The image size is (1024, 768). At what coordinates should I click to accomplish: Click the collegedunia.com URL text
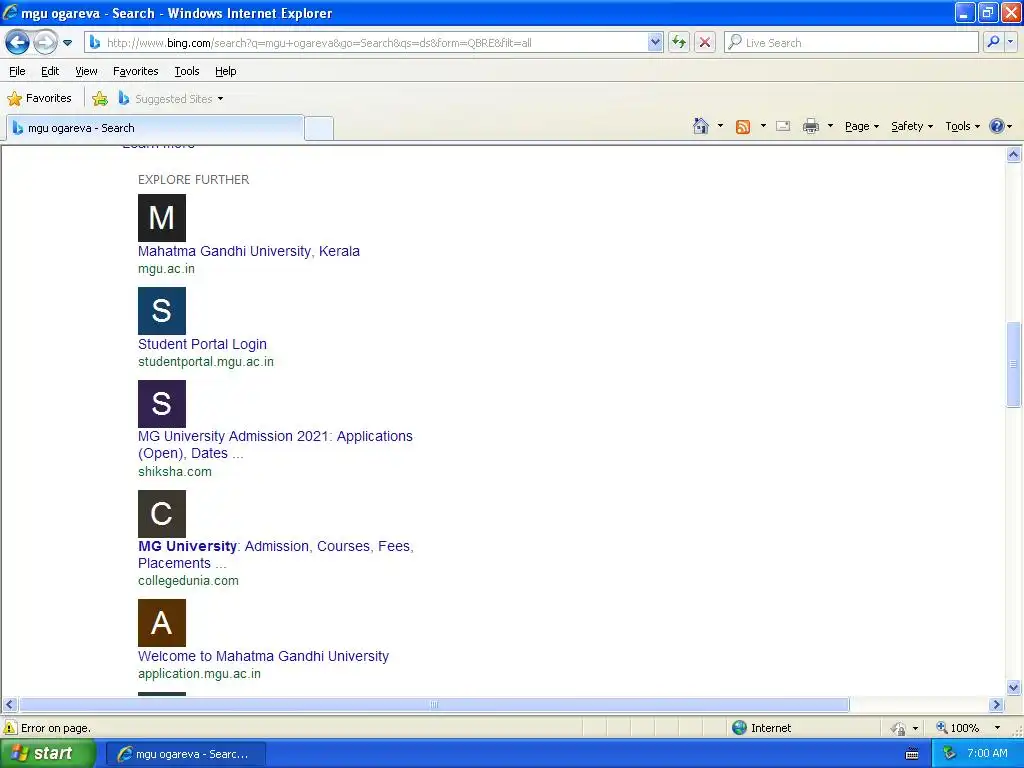[188, 581]
